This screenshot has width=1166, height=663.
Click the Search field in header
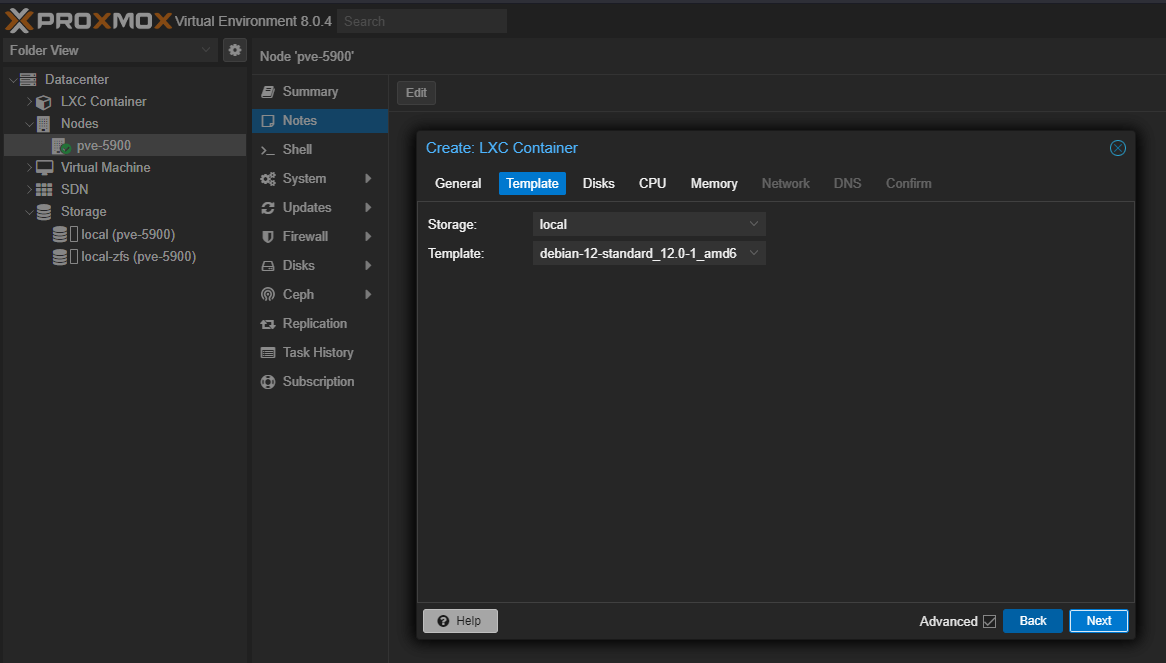422,21
